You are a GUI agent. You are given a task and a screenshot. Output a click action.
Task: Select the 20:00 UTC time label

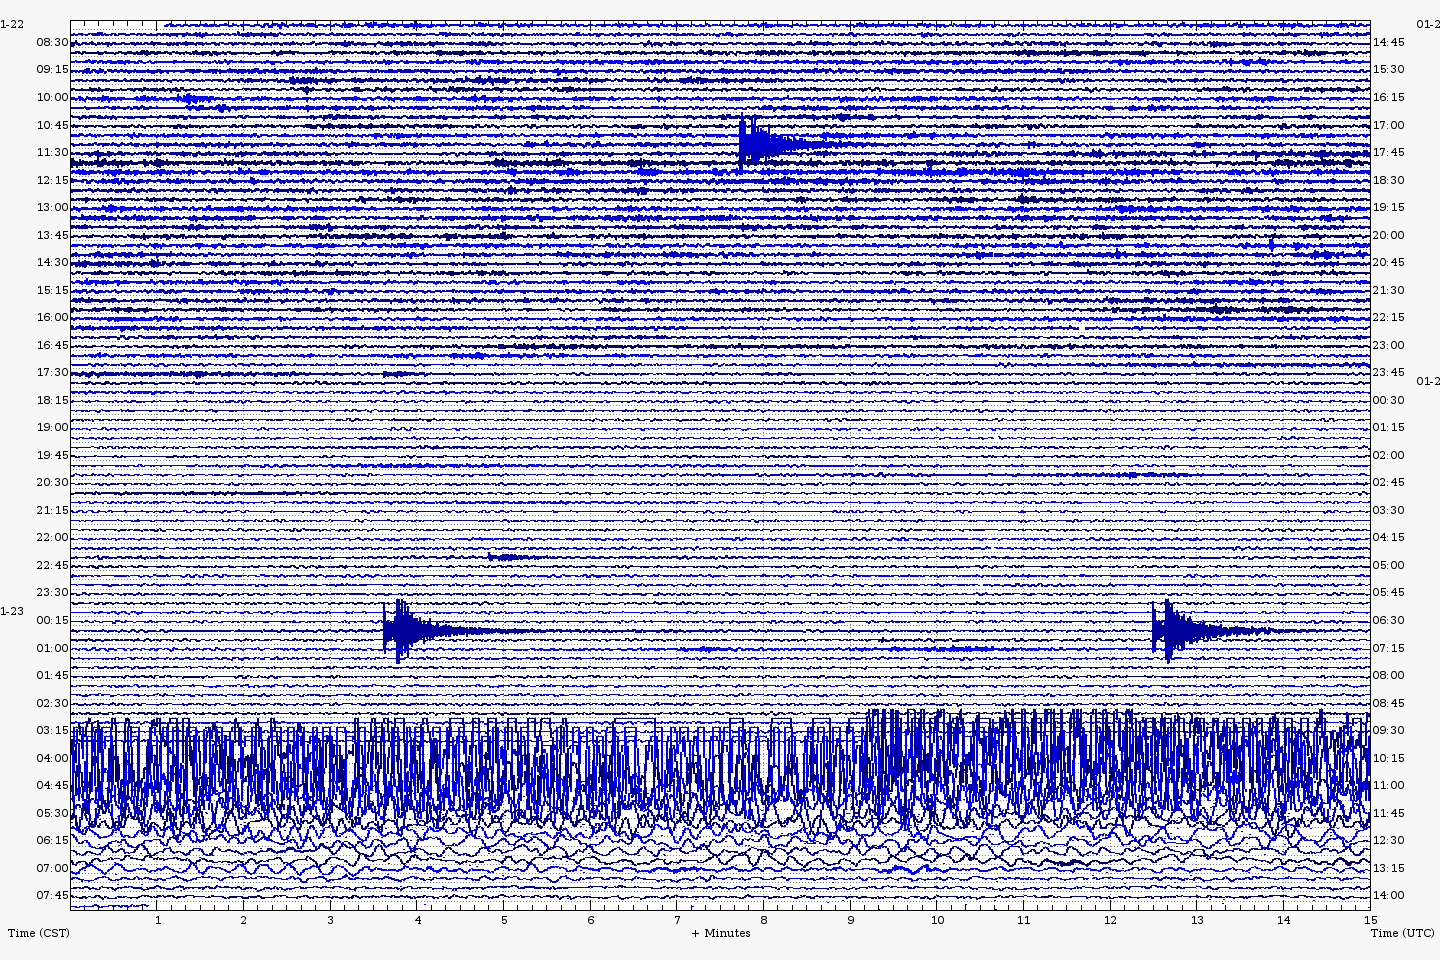coord(1388,235)
